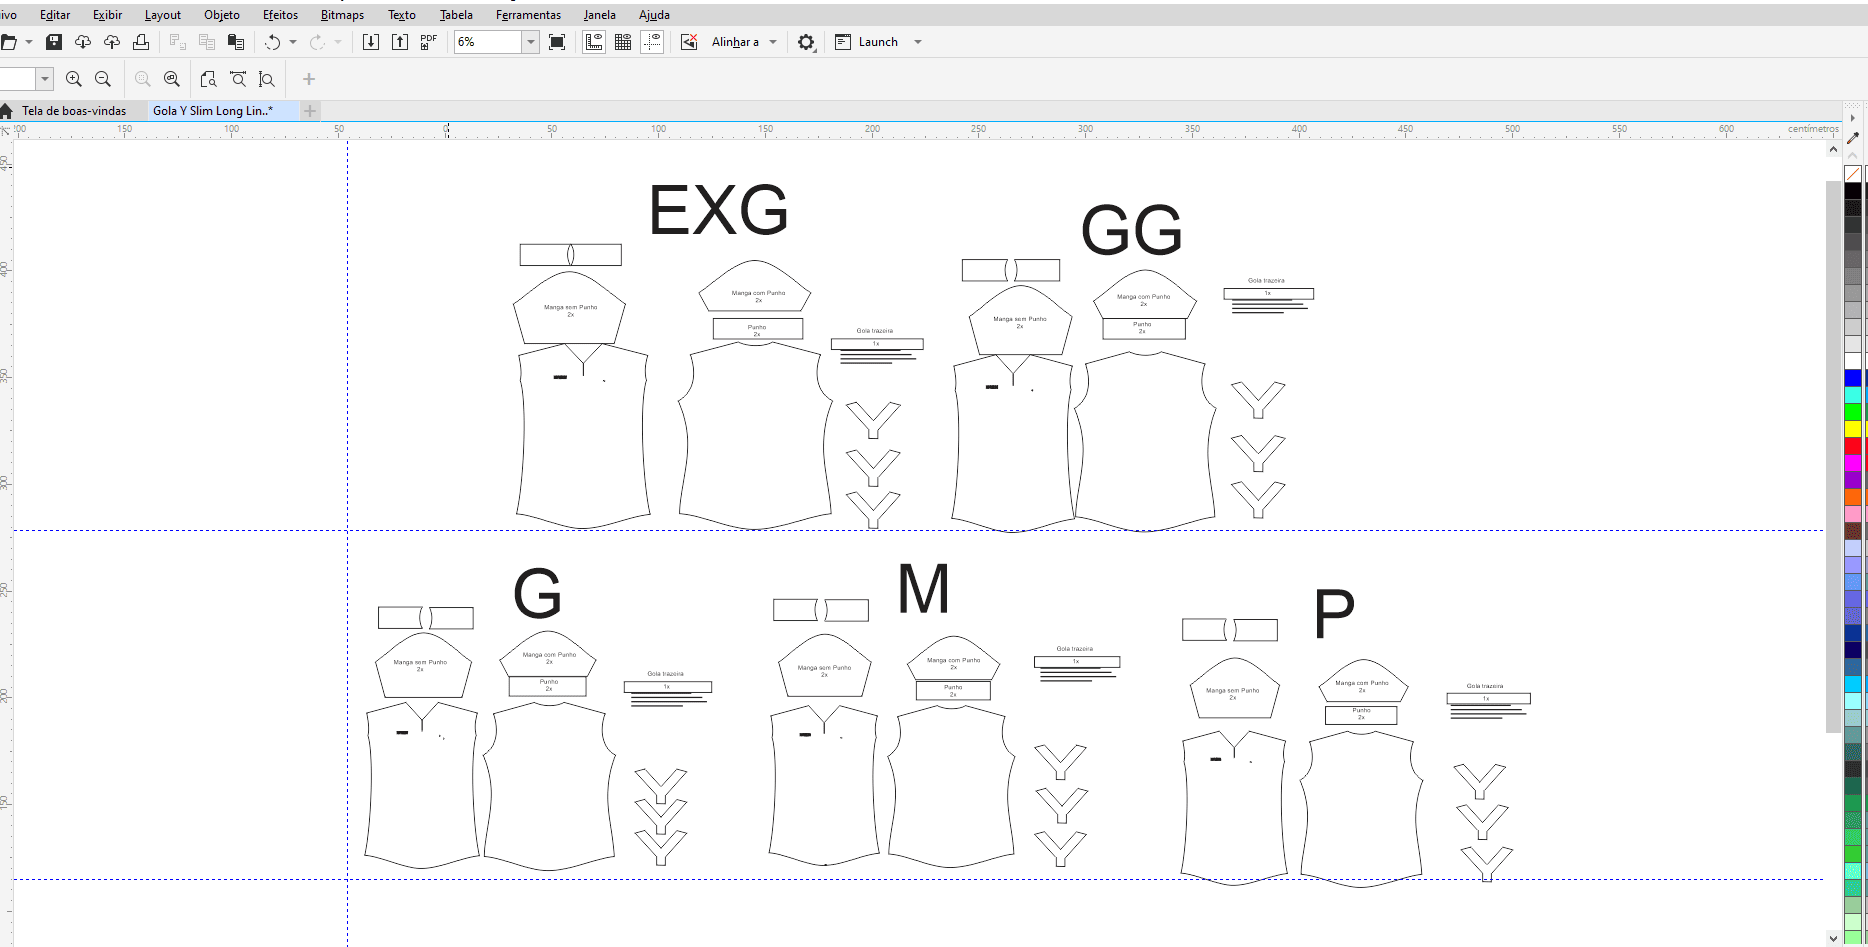Open the Objeto menu

pos(222,15)
